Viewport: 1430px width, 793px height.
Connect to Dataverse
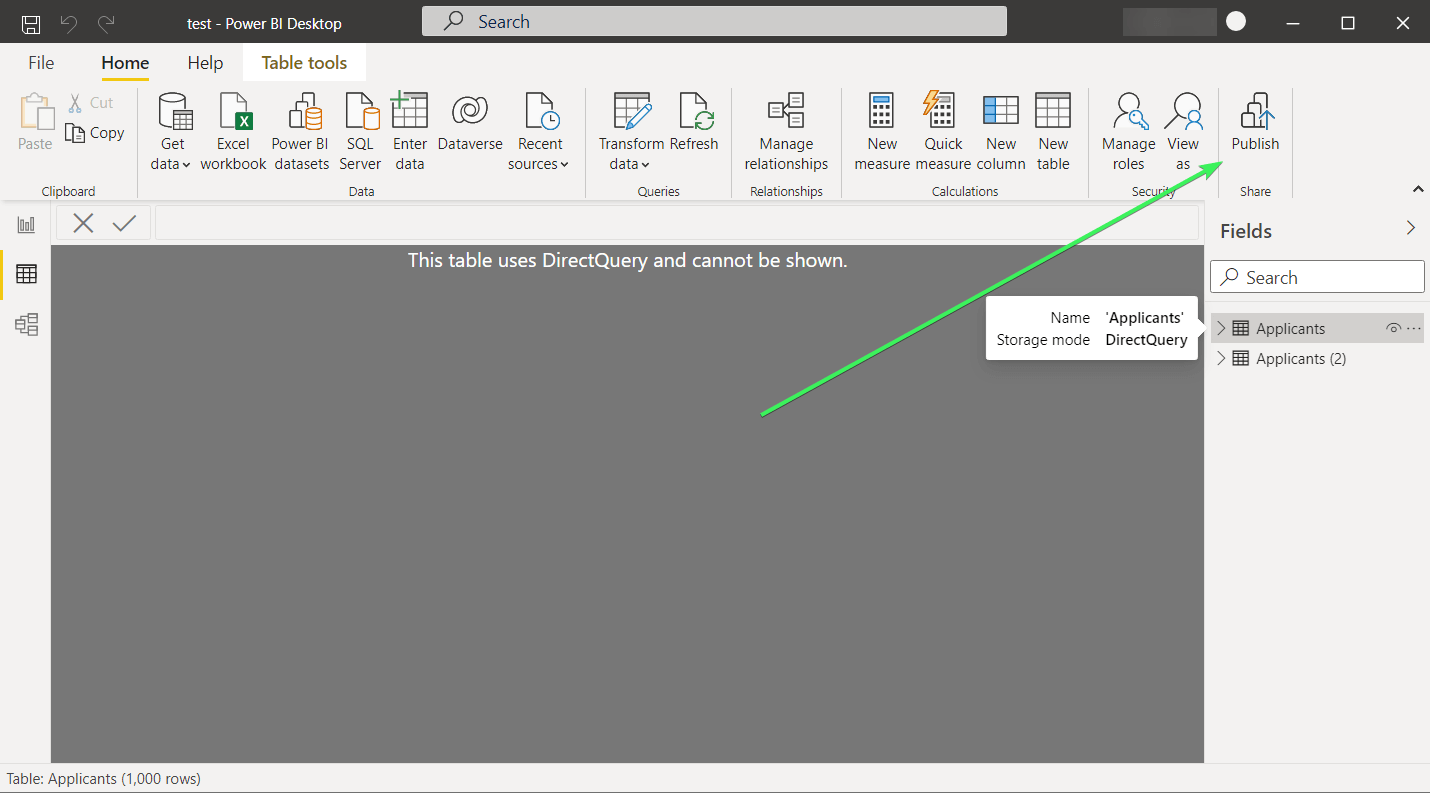(470, 123)
